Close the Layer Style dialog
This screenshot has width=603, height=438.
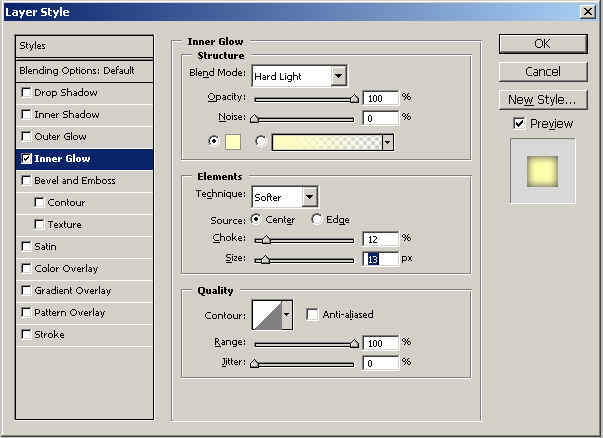(588, 12)
